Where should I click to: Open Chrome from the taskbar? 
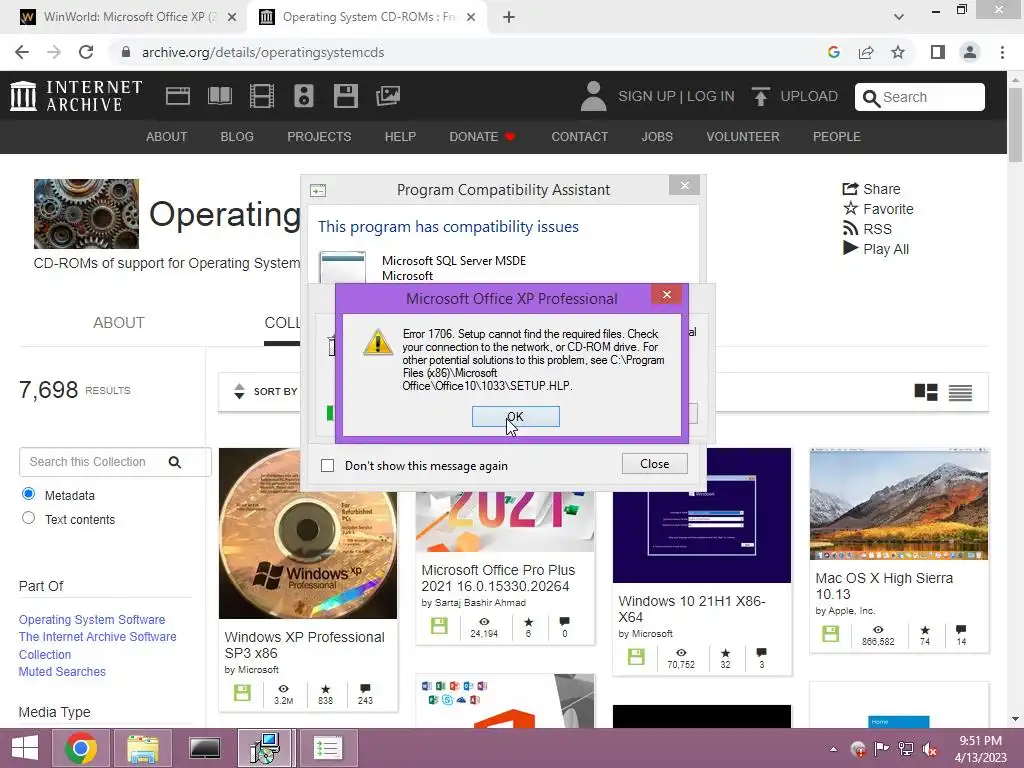pos(81,748)
